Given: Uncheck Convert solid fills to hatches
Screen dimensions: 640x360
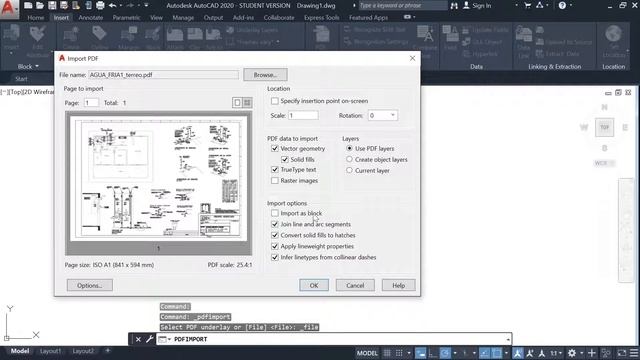Looking at the screenshot, I should [275, 235].
